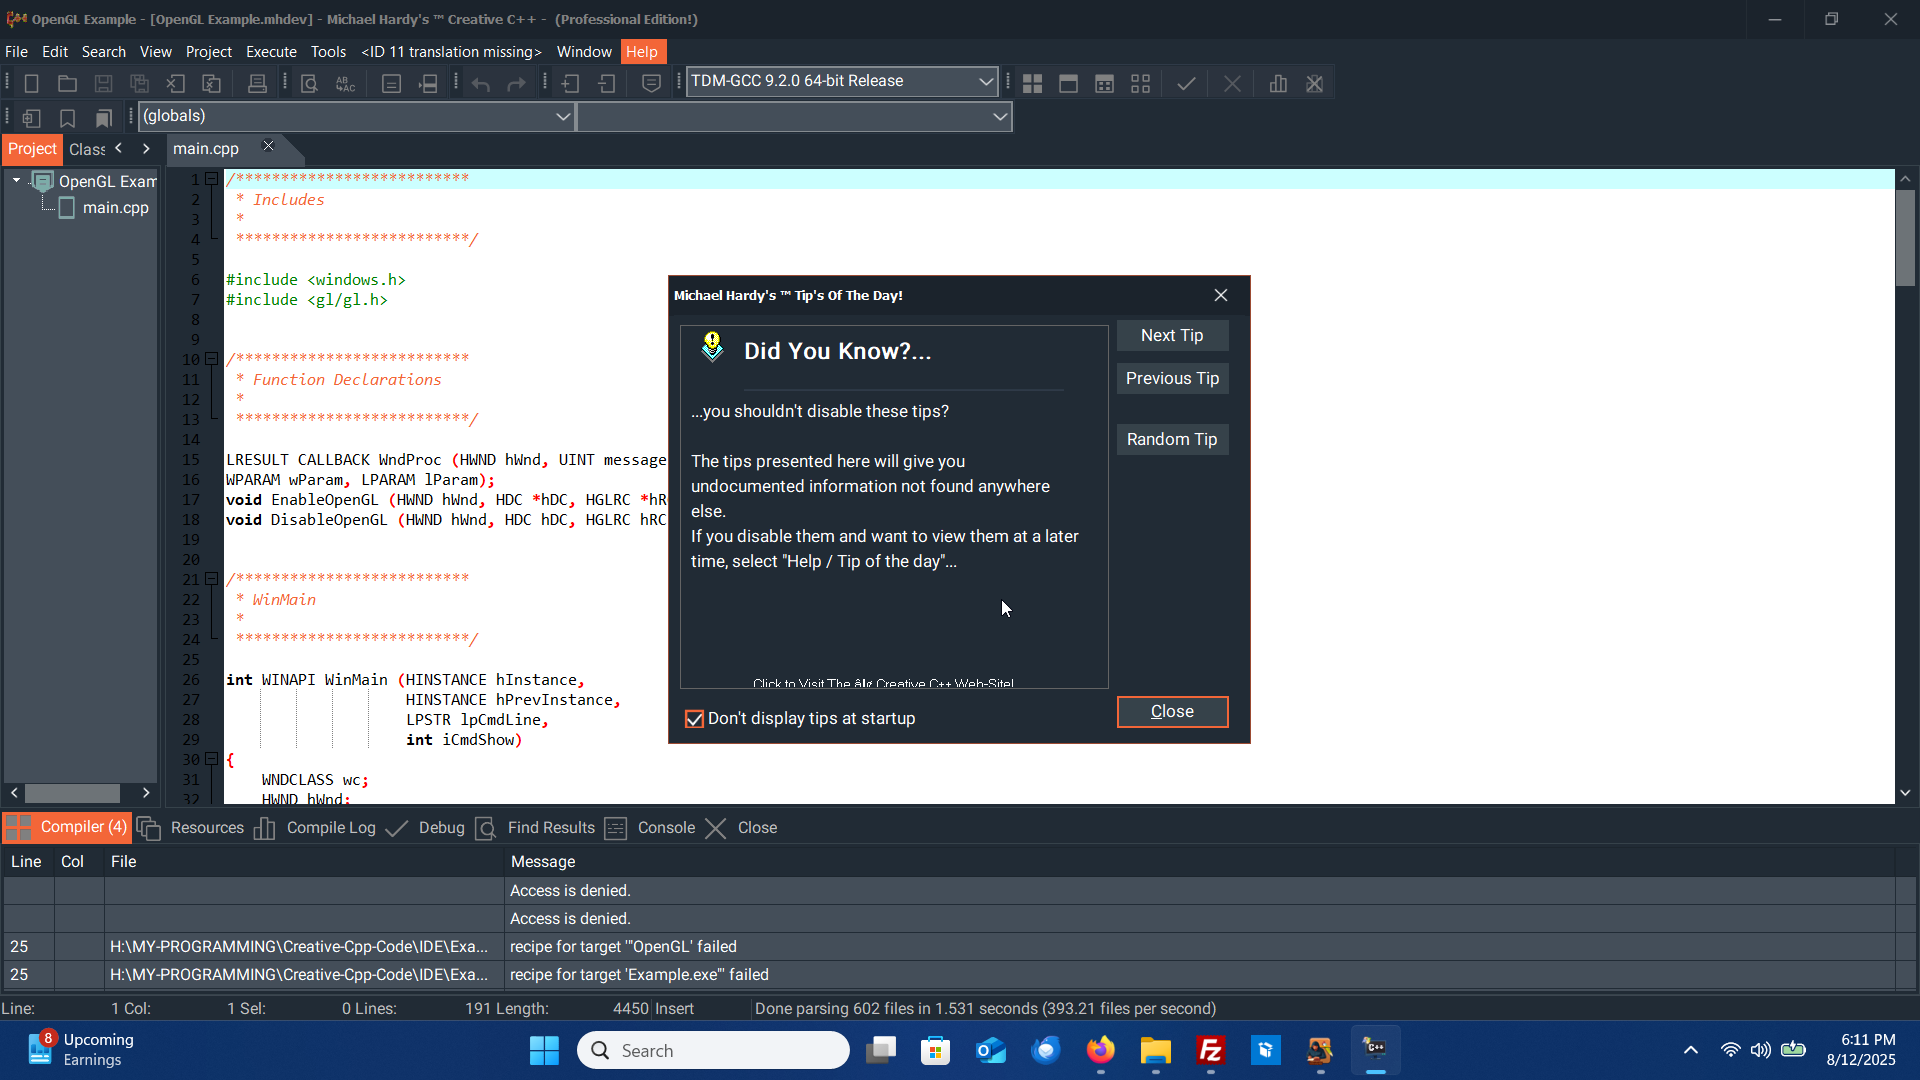Collapse the OpenGL Example project tree node
This screenshot has height=1080, width=1920.
click(x=17, y=181)
